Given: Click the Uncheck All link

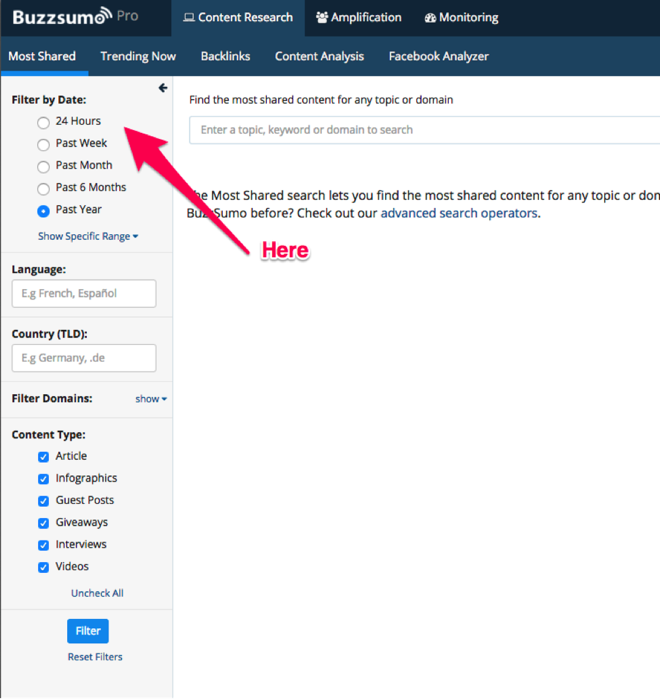Looking at the screenshot, I should point(97,593).
